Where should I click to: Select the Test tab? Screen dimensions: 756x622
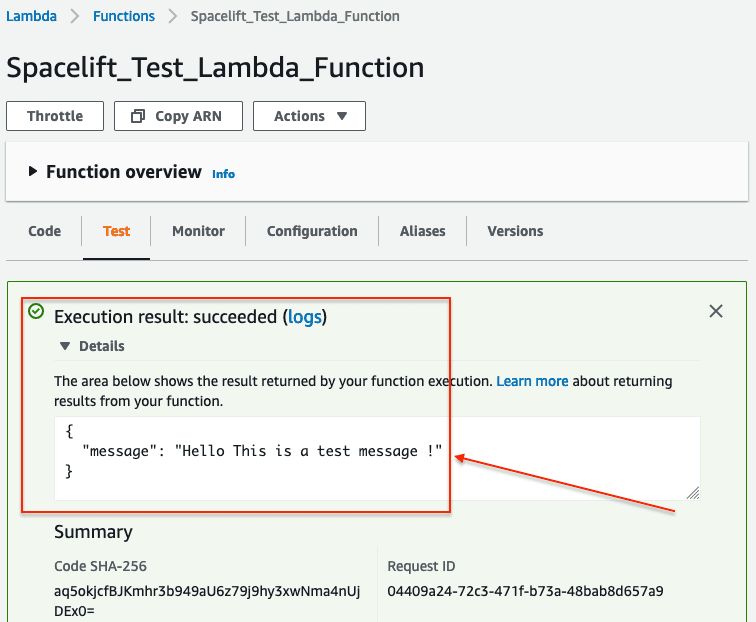click(116, 231)
